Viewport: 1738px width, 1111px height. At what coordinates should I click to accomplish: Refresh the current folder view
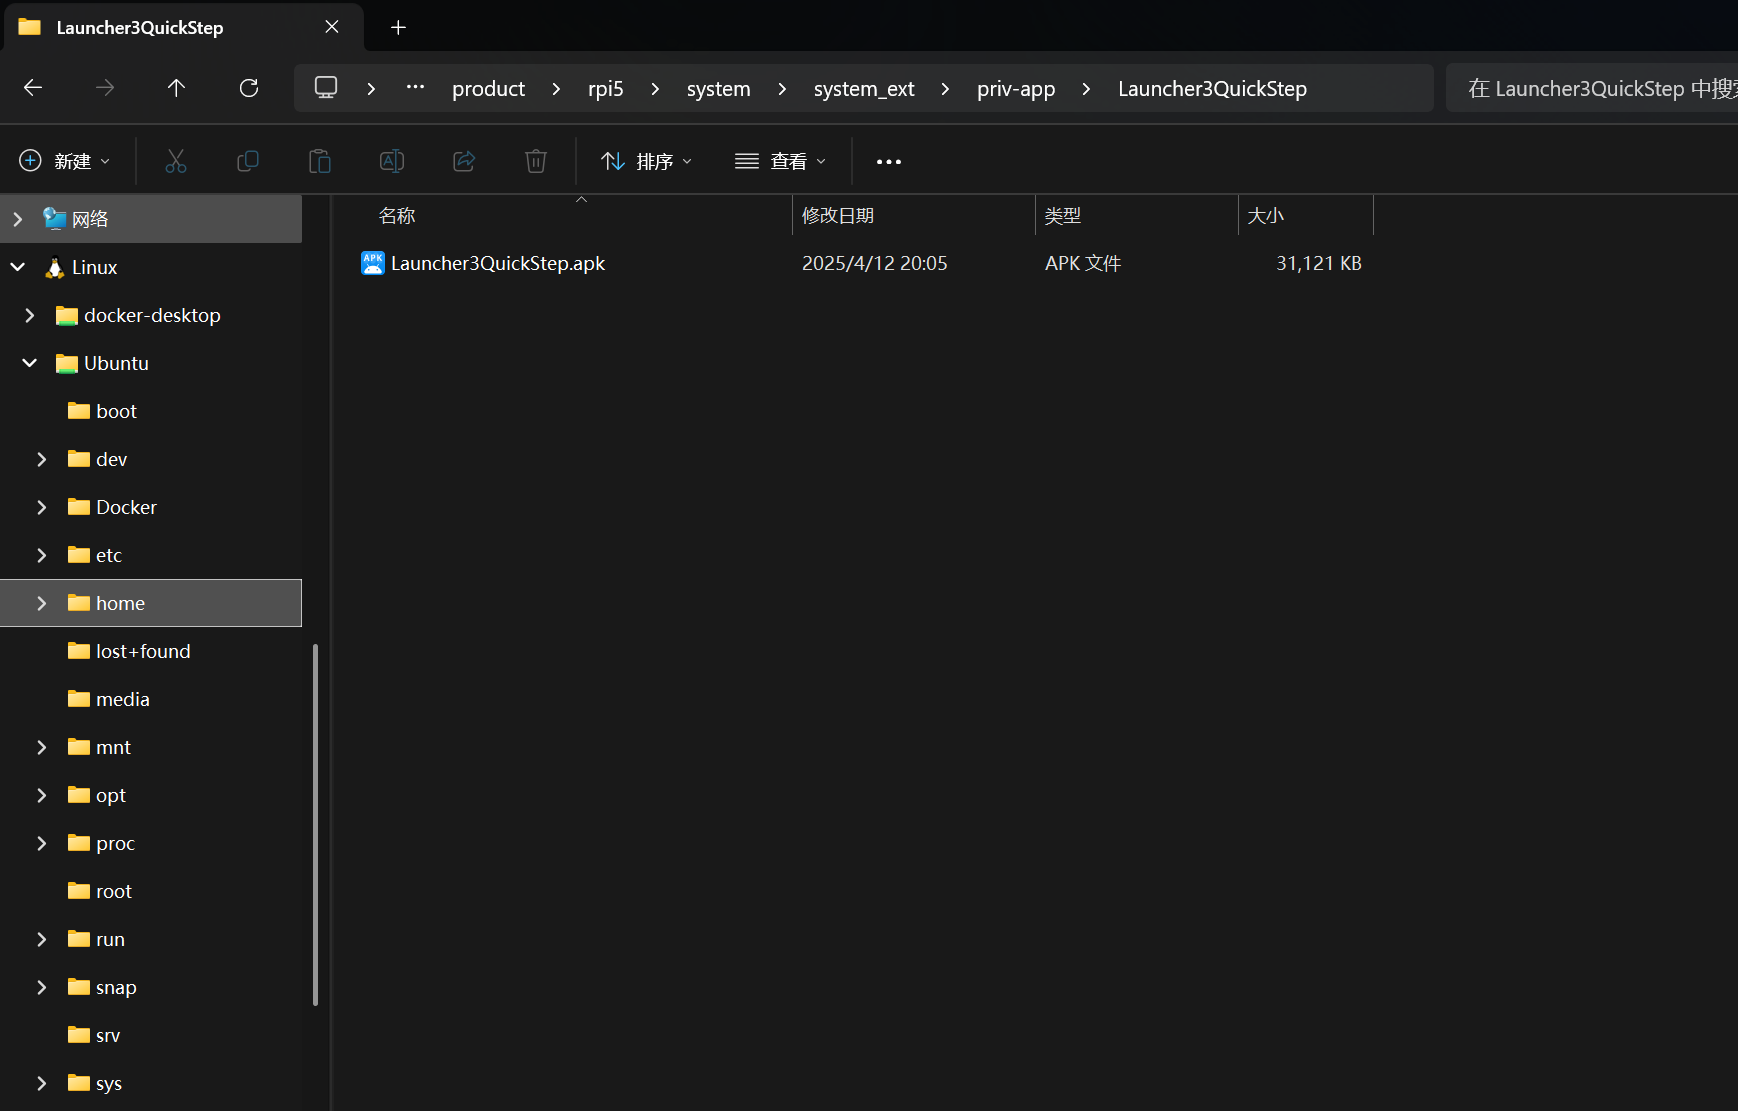(249, 88)
